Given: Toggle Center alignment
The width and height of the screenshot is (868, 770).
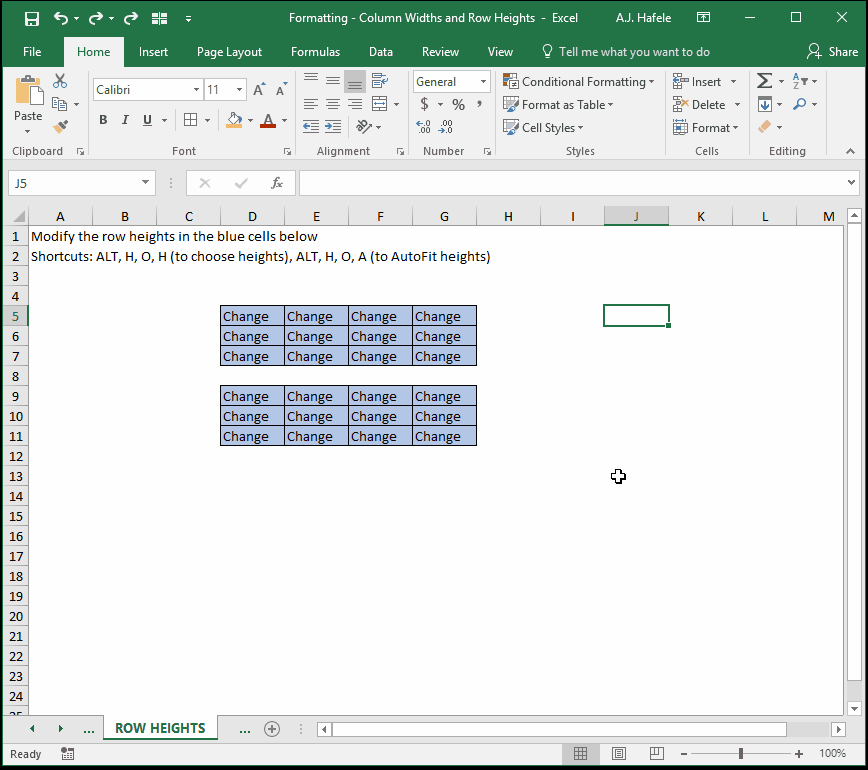Looking at the screenshot, I should coord(333,104).
